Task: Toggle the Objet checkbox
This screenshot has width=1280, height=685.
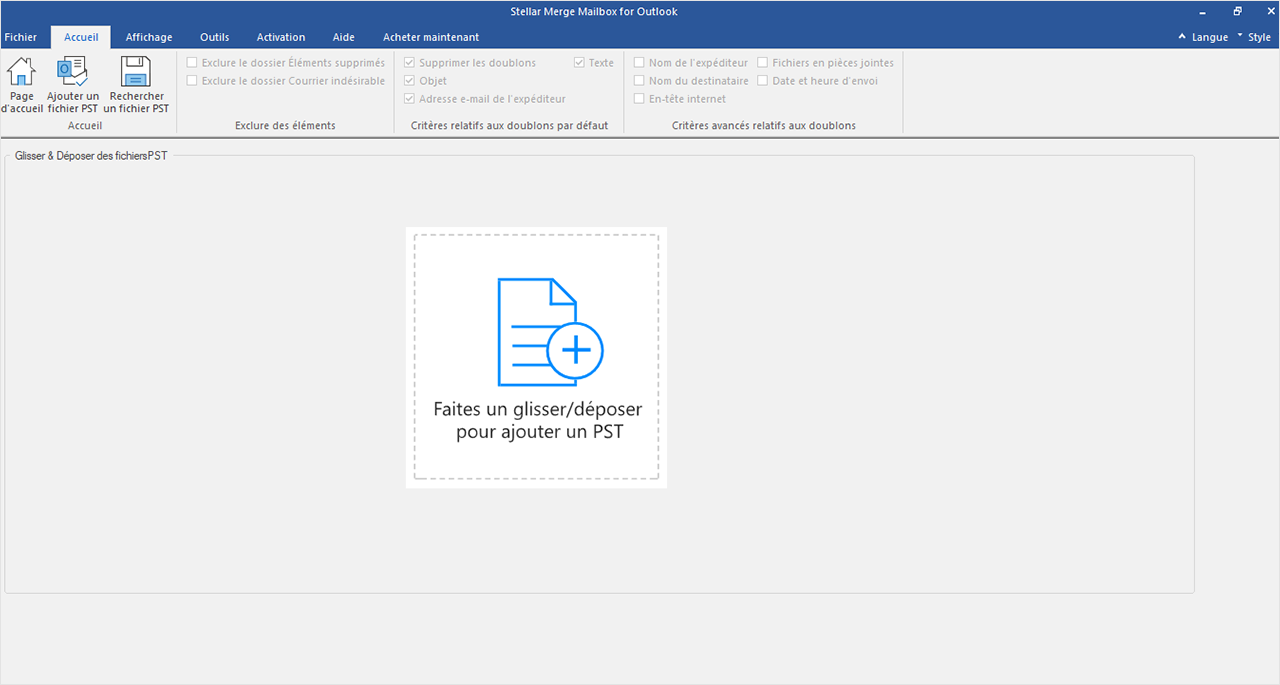Action: 410,81
